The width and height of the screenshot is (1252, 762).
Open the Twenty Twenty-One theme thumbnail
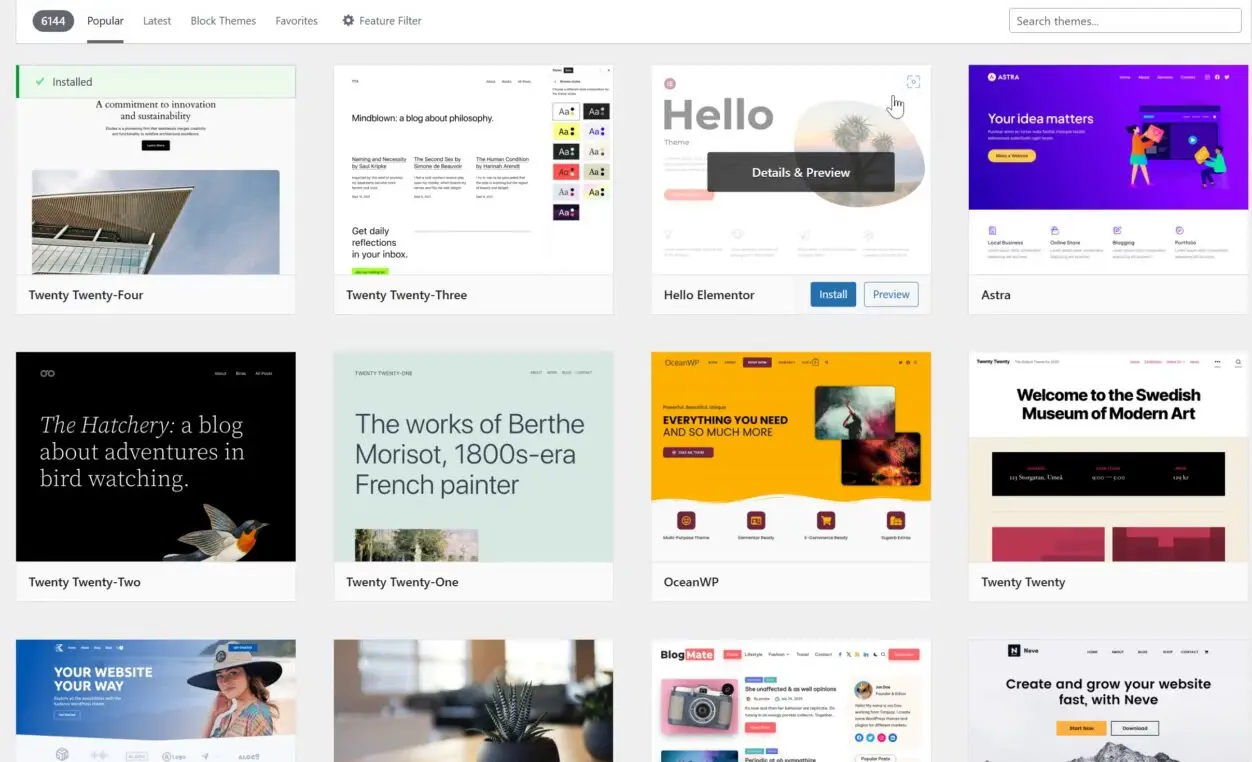474,457
